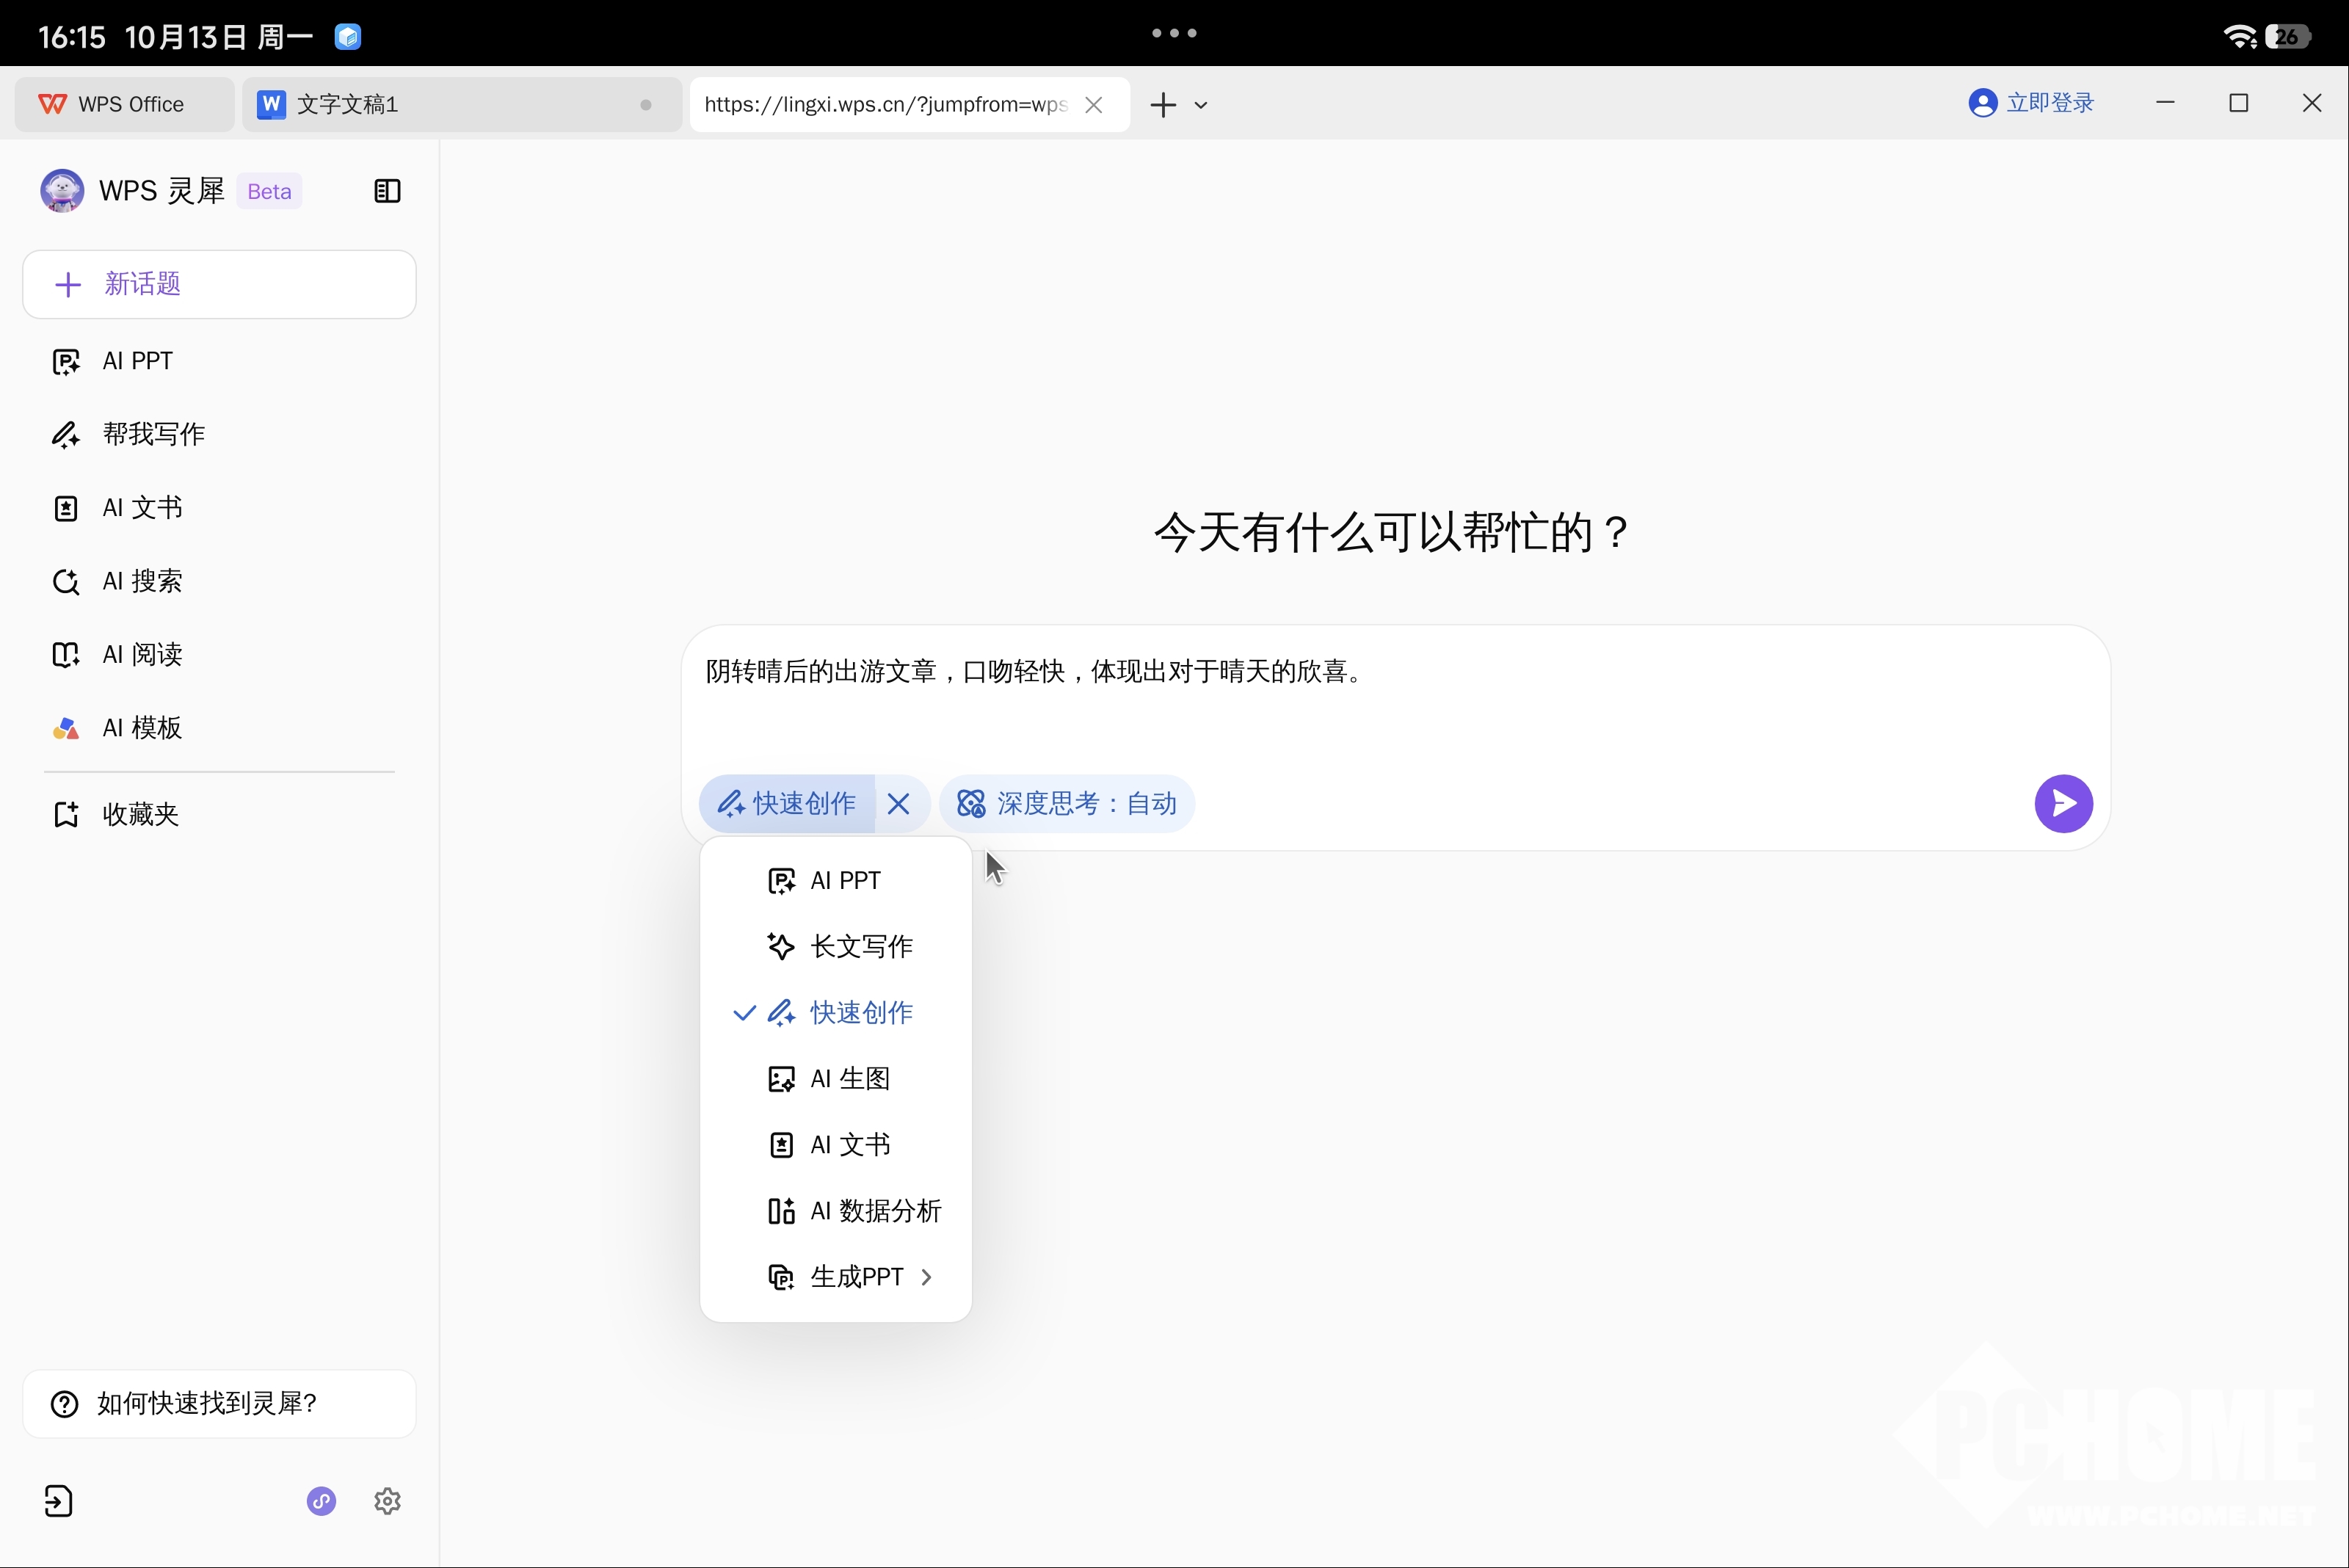Toggle 深度思考：自动 thinking mode
Screen dimensions: 2349x1568
tap(1066, 803)
